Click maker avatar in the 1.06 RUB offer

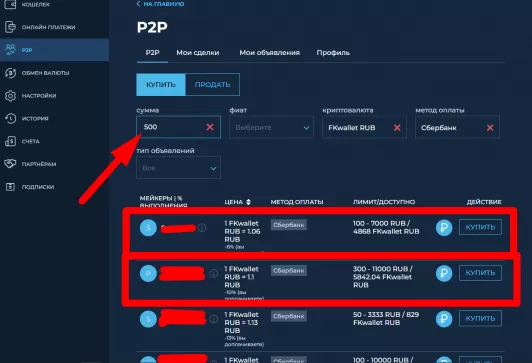click(x=148, y=228)
